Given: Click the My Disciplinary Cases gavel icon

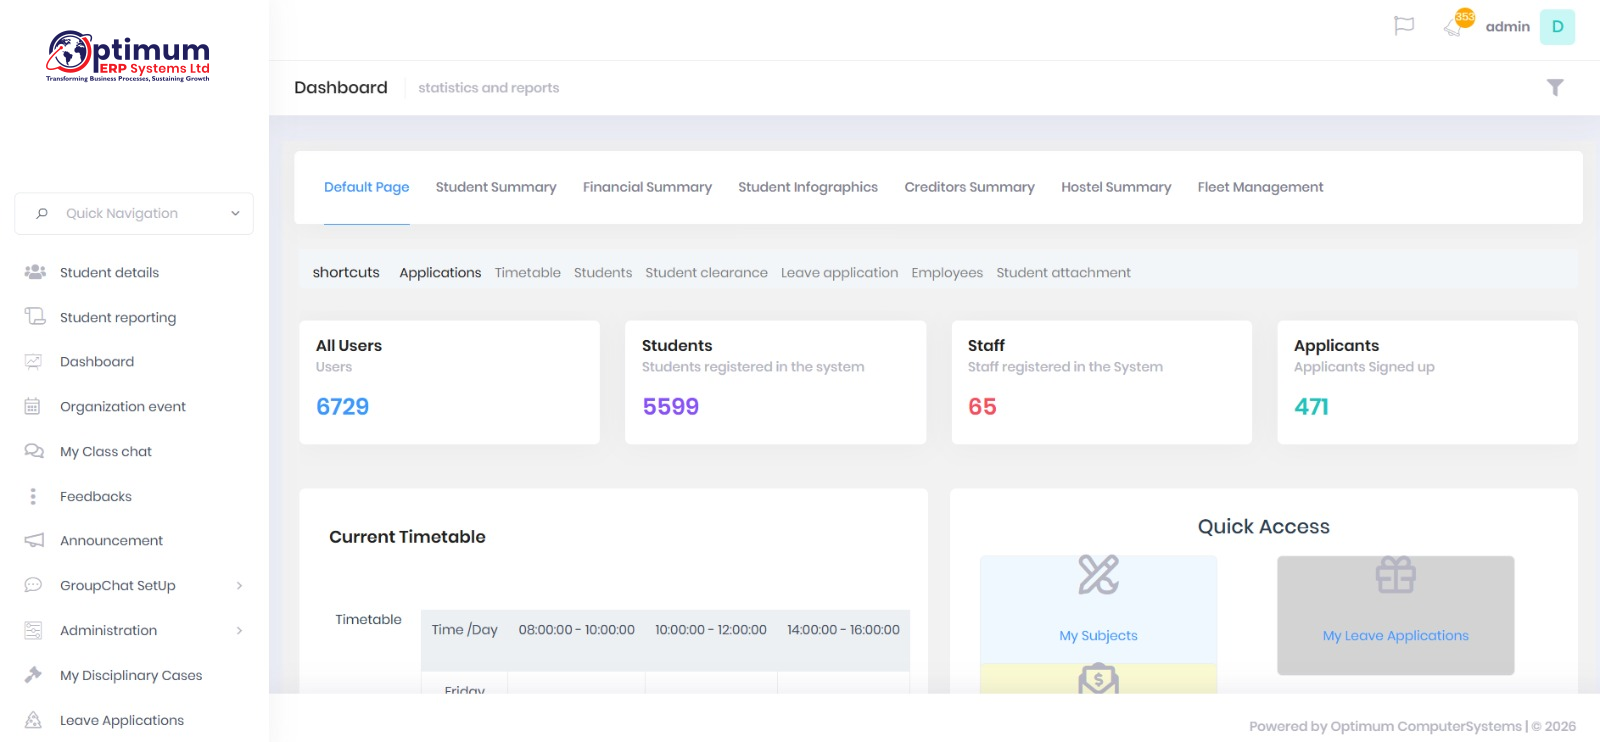Looking at the screenshot, I should point(34,675).
